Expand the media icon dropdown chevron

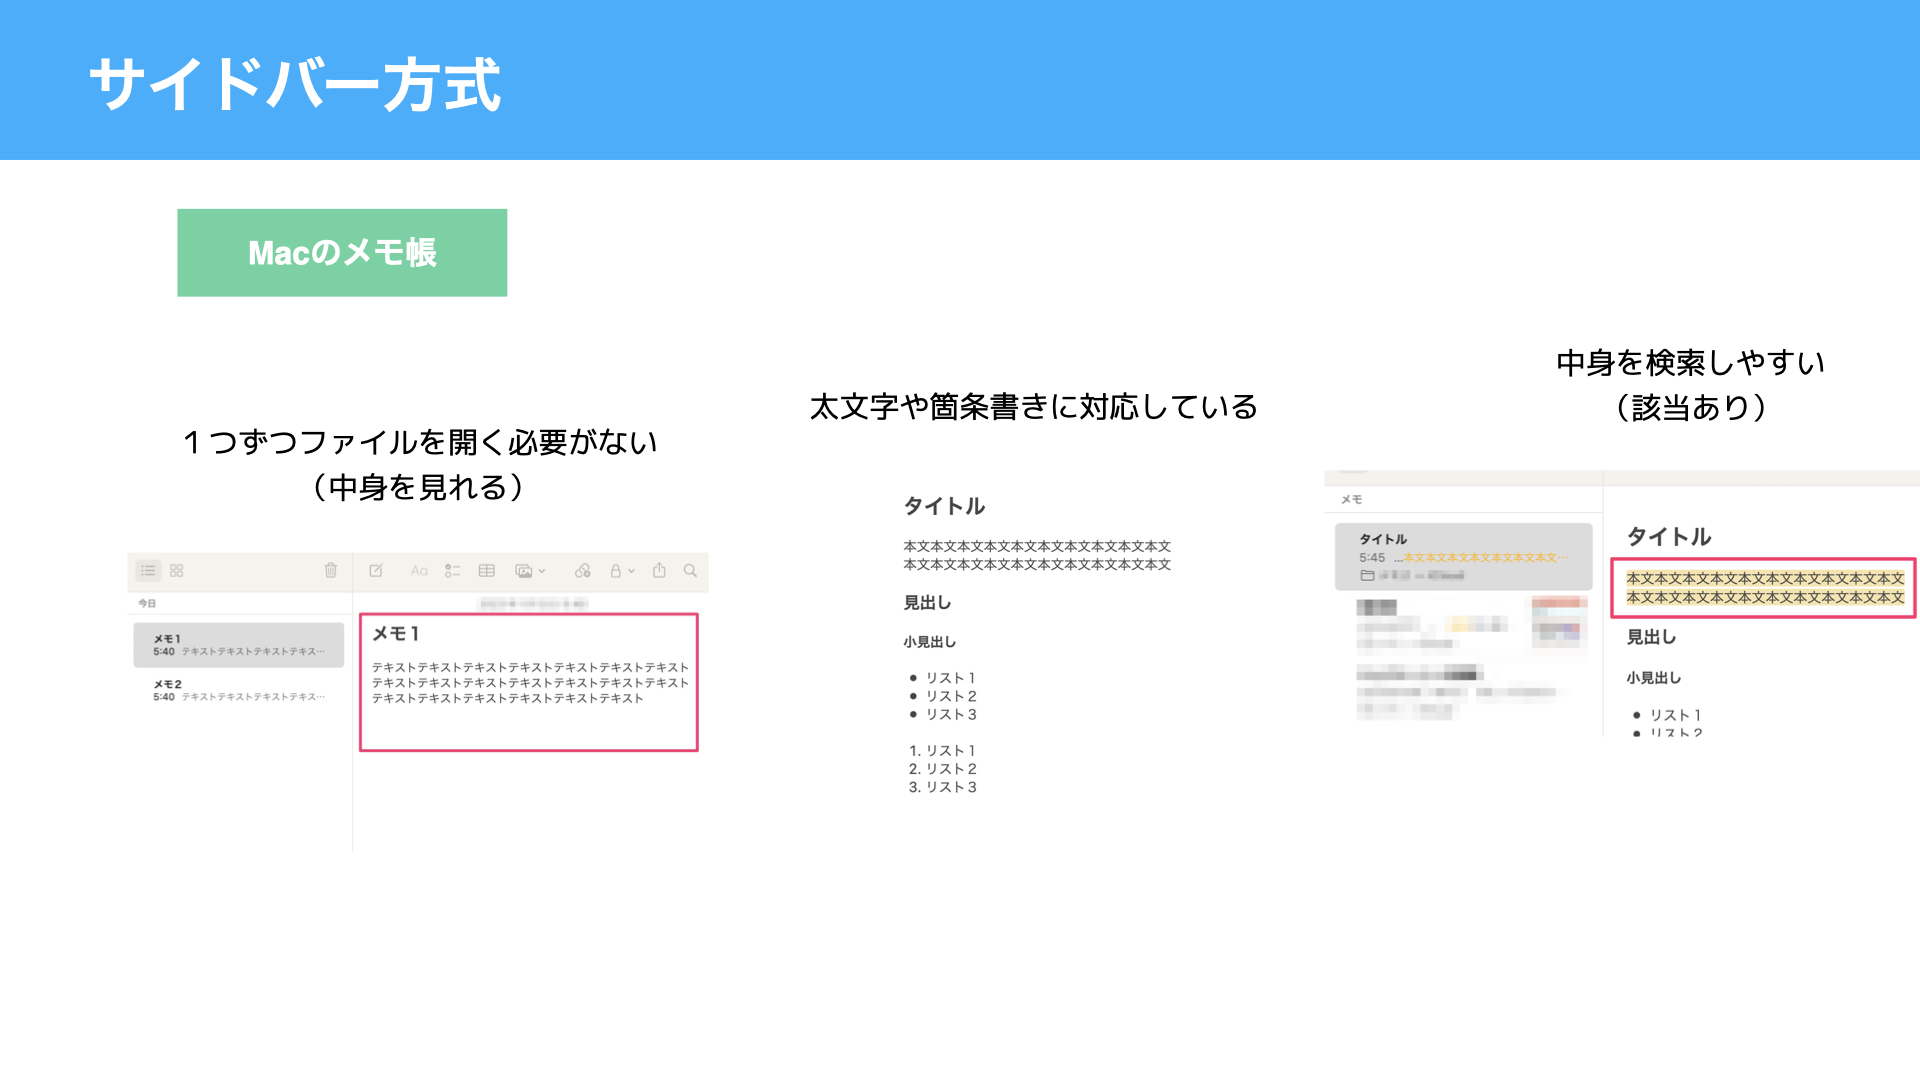pyautogui.click(x=542, y=571)
